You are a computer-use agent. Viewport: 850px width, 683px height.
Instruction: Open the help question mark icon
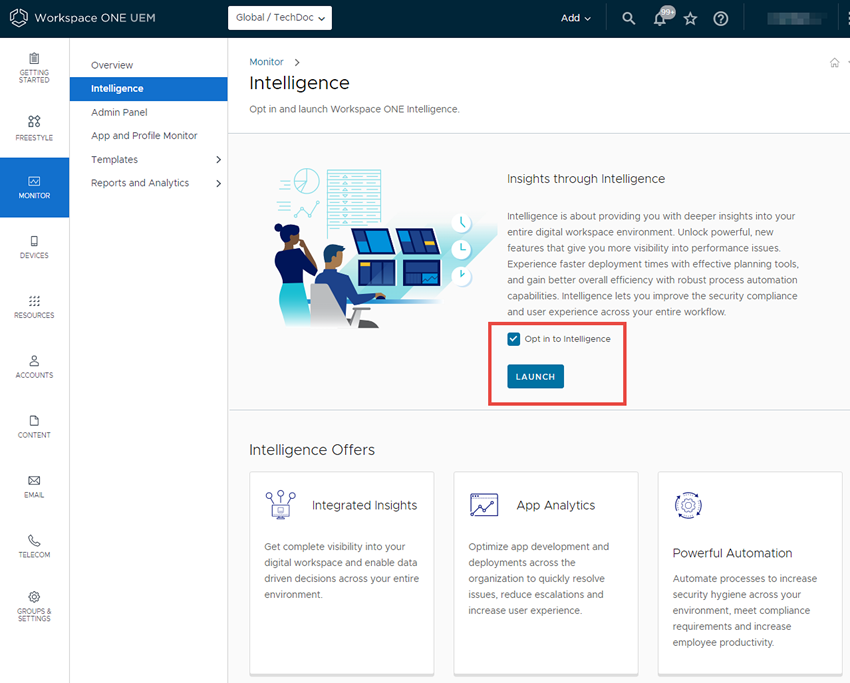720,19
